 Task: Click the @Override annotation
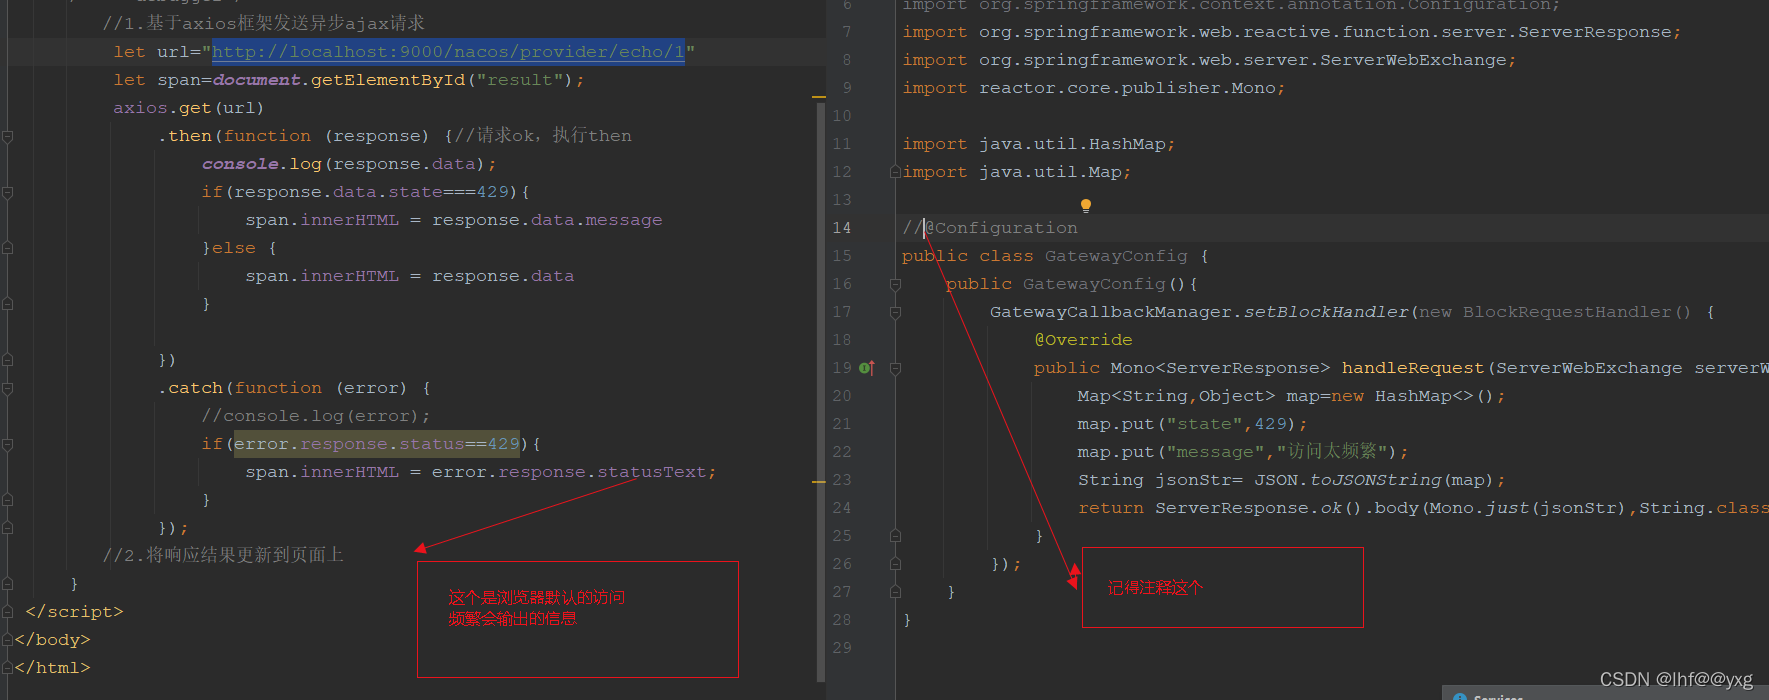point(1083,340)
